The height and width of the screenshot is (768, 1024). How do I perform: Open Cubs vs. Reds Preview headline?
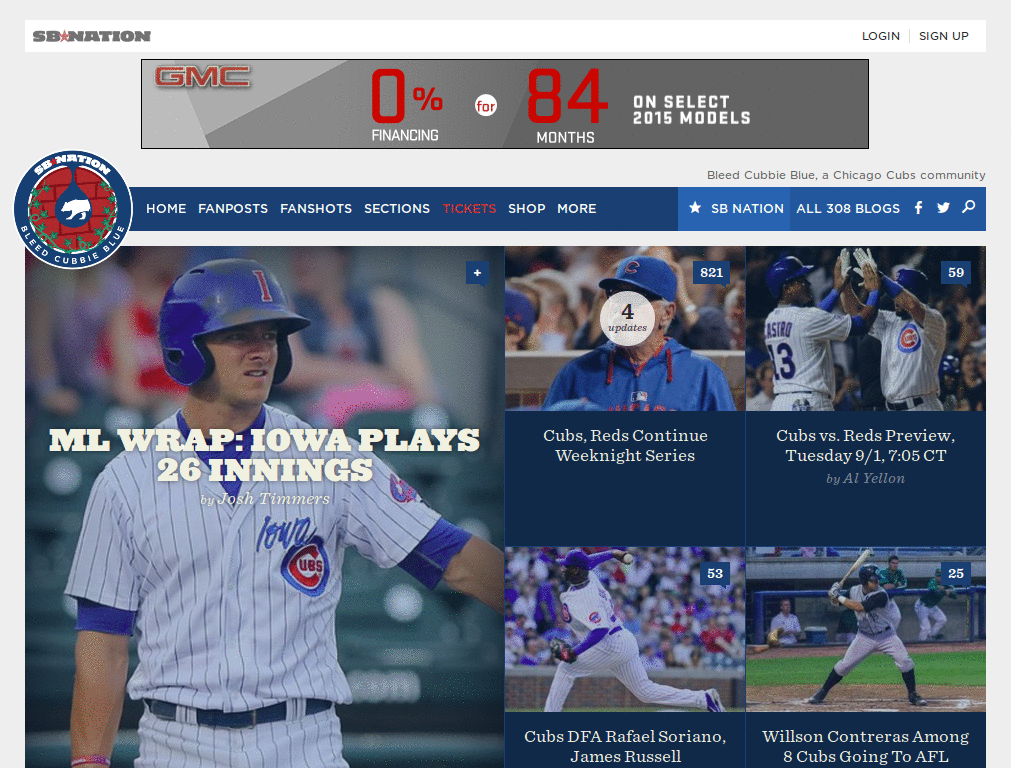coord(865,445)
